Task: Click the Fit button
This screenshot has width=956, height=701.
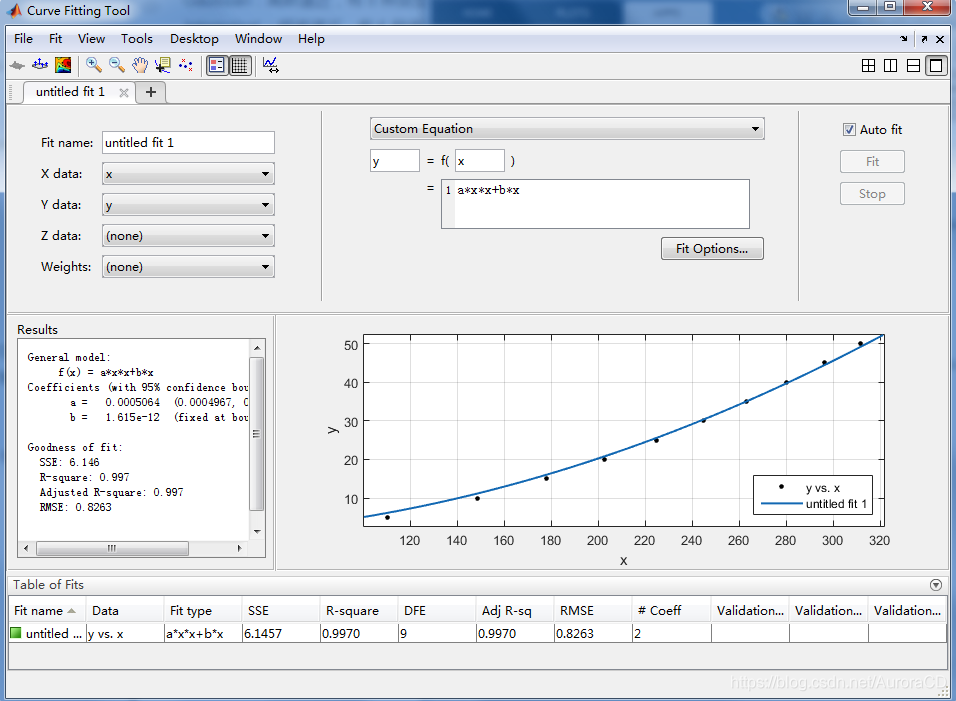Action: click(x=872, y=162)
